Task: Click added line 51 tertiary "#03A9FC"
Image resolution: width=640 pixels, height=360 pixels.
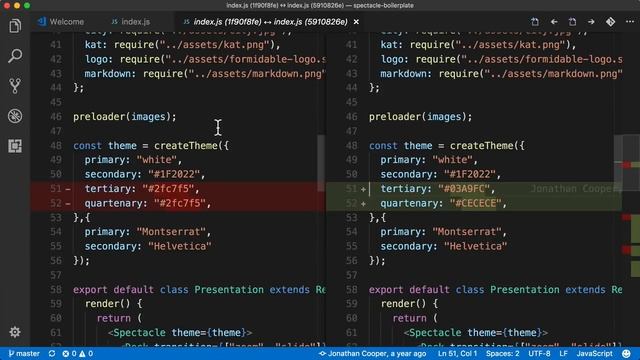Action: 438,189
